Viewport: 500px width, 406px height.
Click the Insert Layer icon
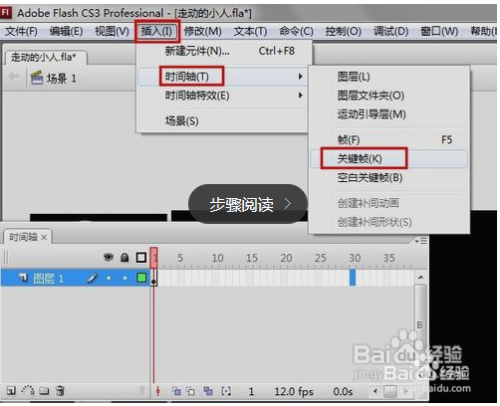(11, 390)
